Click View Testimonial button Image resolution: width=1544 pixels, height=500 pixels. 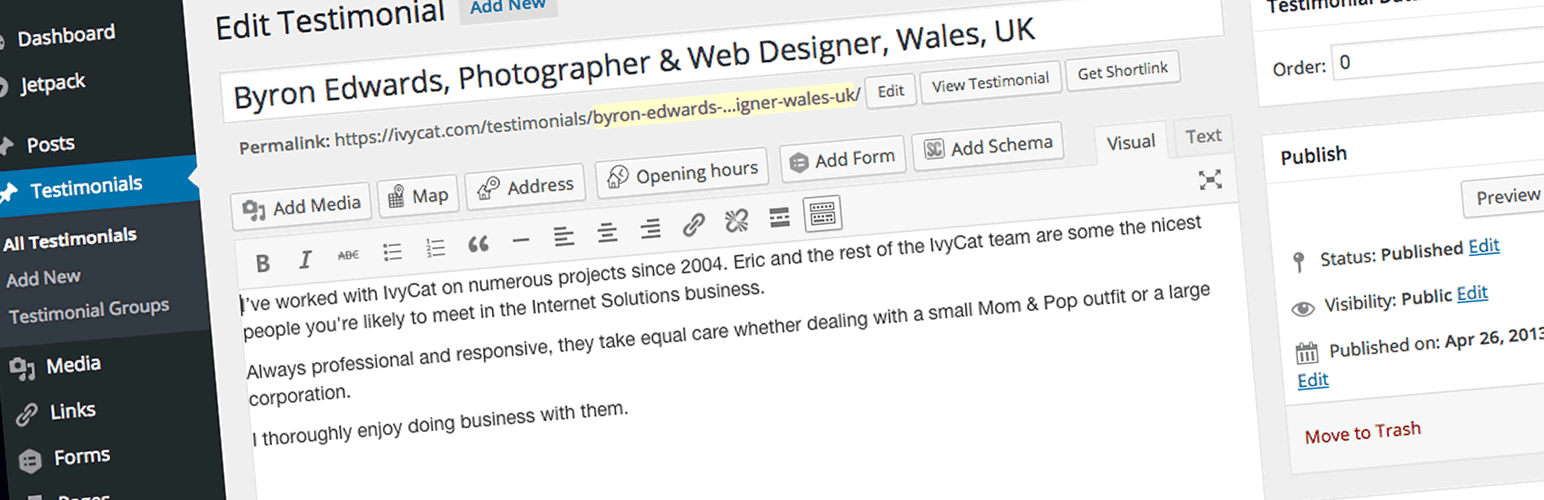[990, 82]
